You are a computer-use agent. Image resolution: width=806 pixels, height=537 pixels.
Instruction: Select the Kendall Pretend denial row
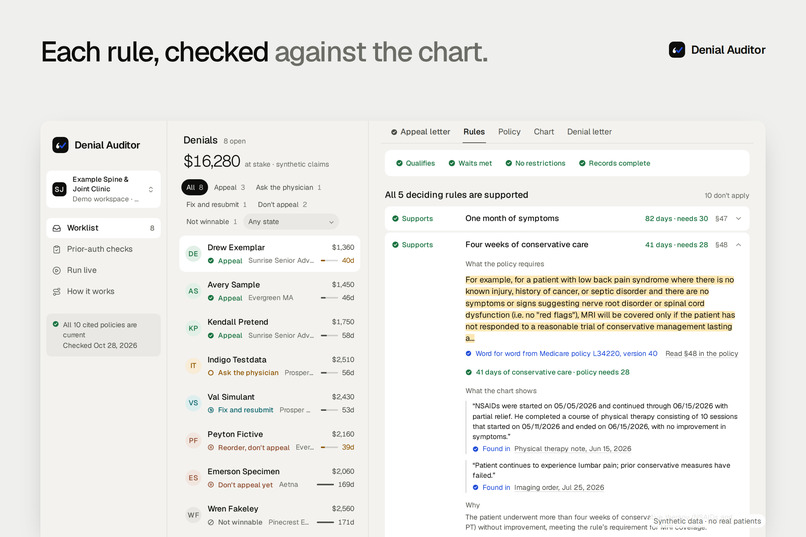(x=269, y=328)
